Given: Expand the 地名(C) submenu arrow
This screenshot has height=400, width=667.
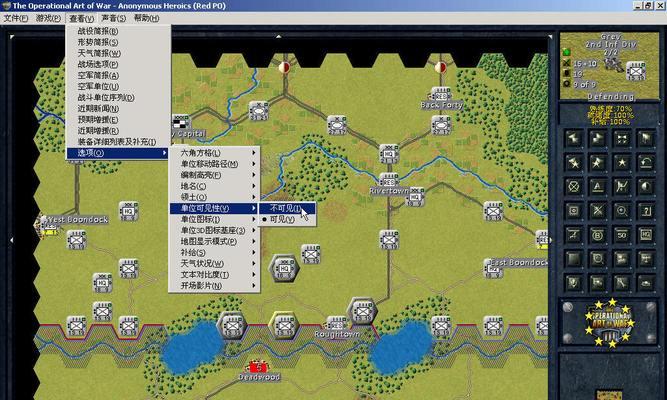Looking at the screenshot, I should coord(254,186).
